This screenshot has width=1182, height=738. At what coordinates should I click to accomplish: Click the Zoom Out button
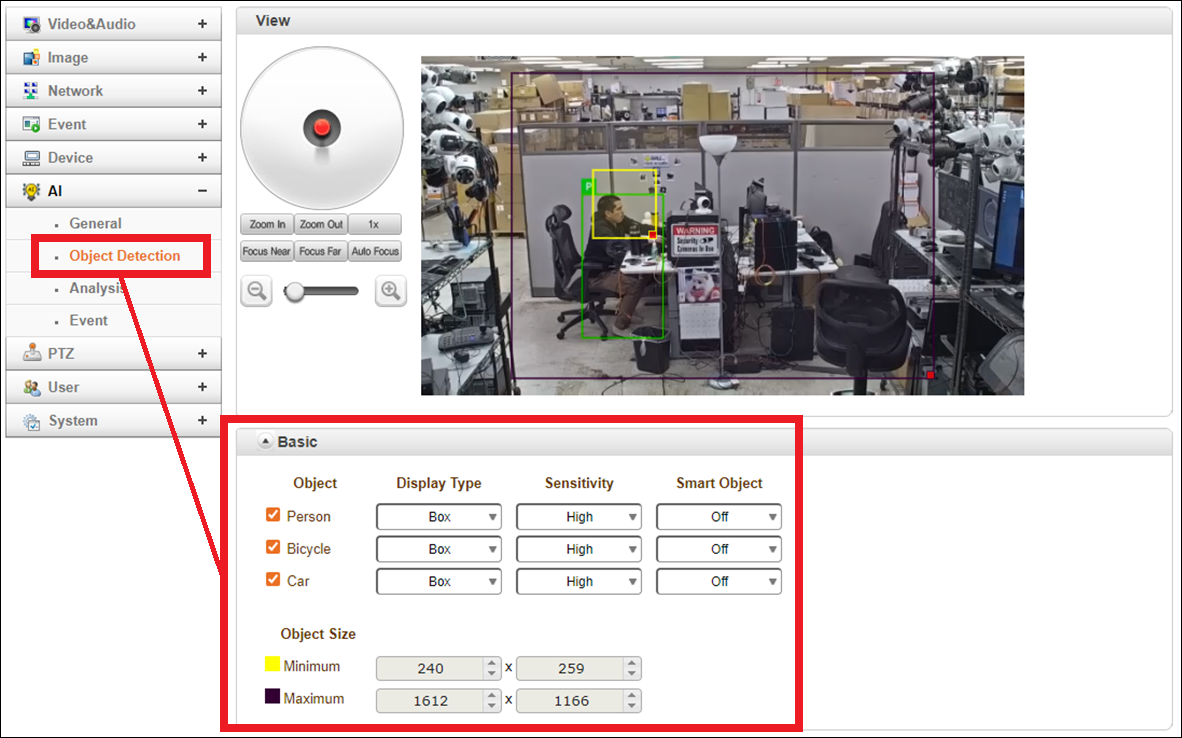click(x=321, y=225)
